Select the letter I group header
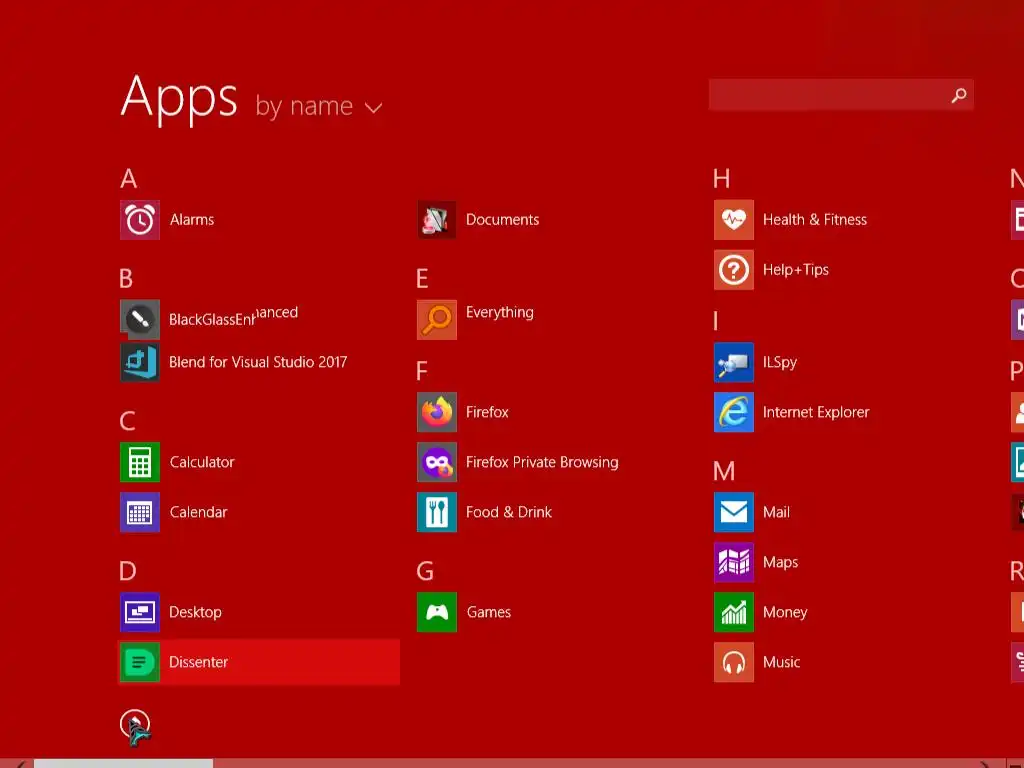1024x768 pixels. (716, 321)
